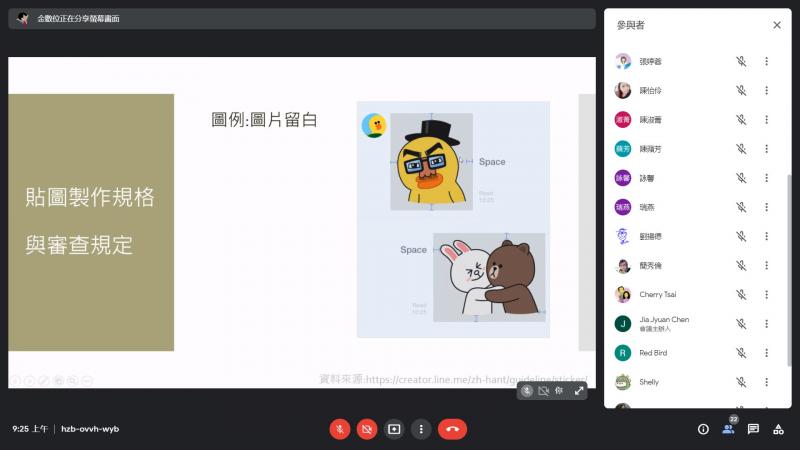Click the teal R avatar of Red Bird
800x450 pixels.
(x=623, y=353)
